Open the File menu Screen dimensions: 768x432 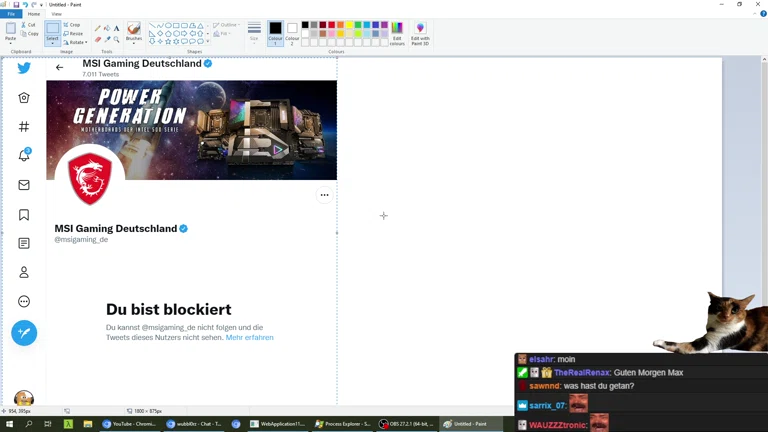11,14
